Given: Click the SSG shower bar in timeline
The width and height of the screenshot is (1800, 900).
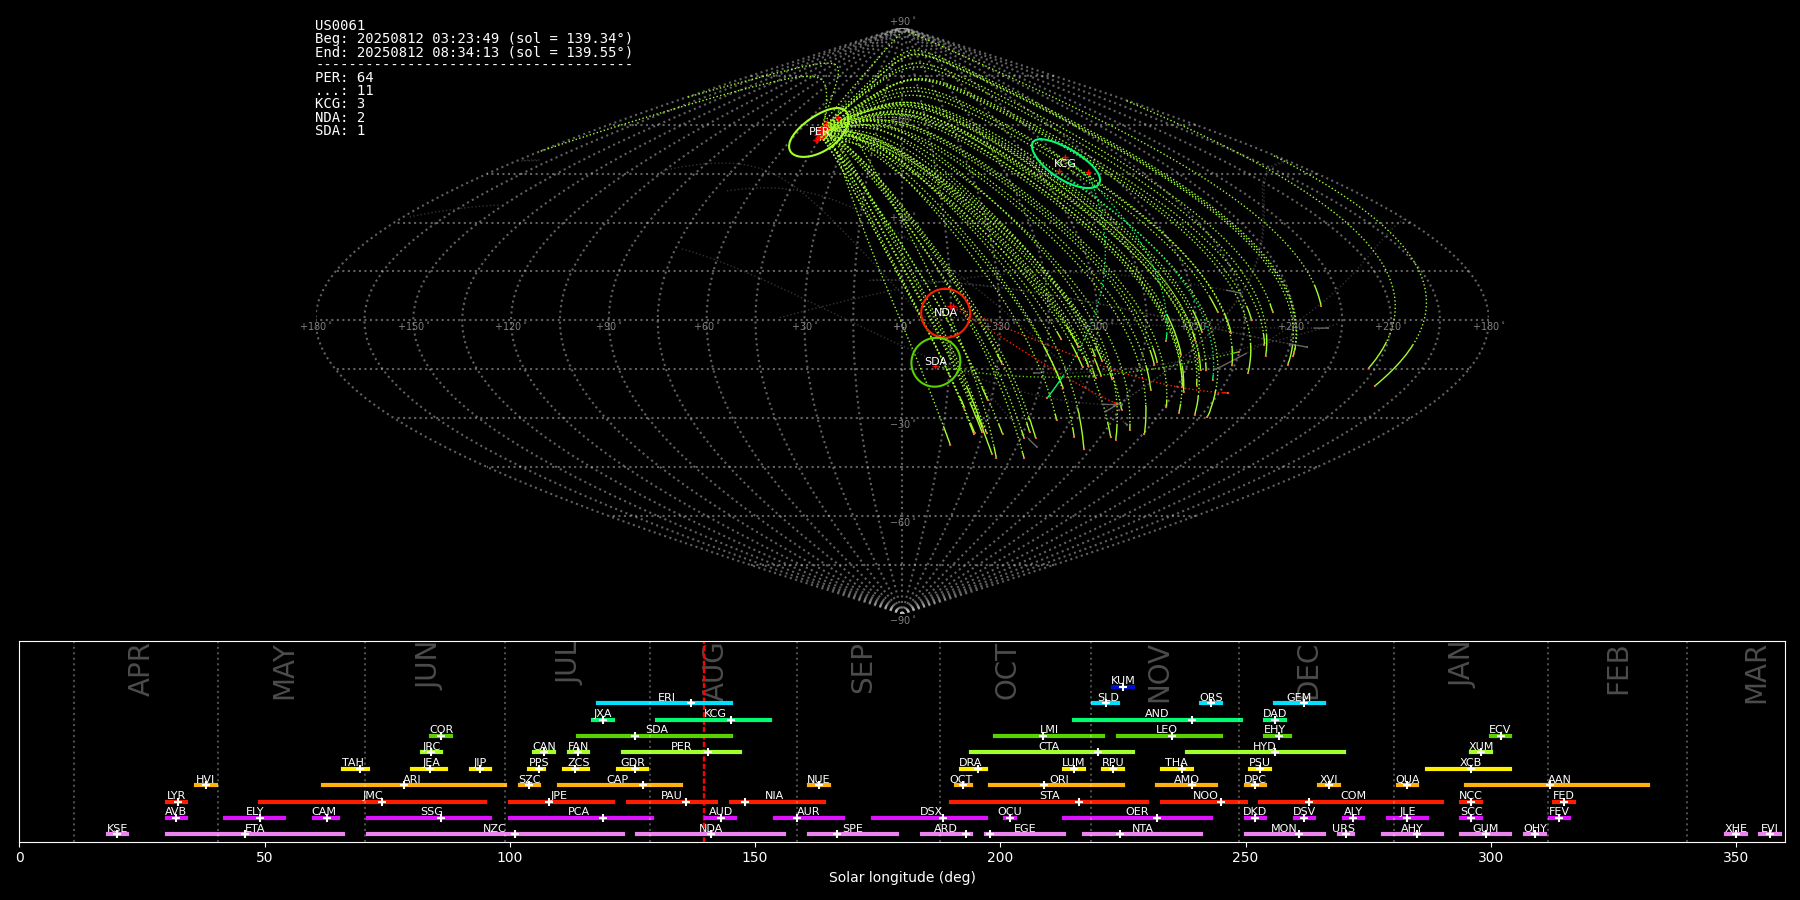Looking at the screenshot, I should coord(429,818).
